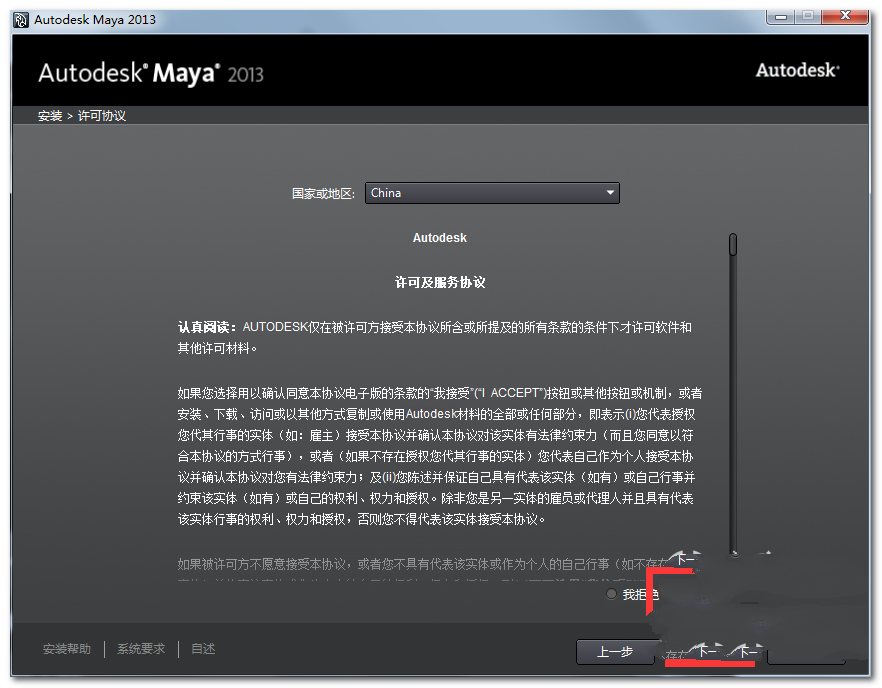882x688 pixels.
Task: Open the 自述 readme link
Action: coord(203,649)
